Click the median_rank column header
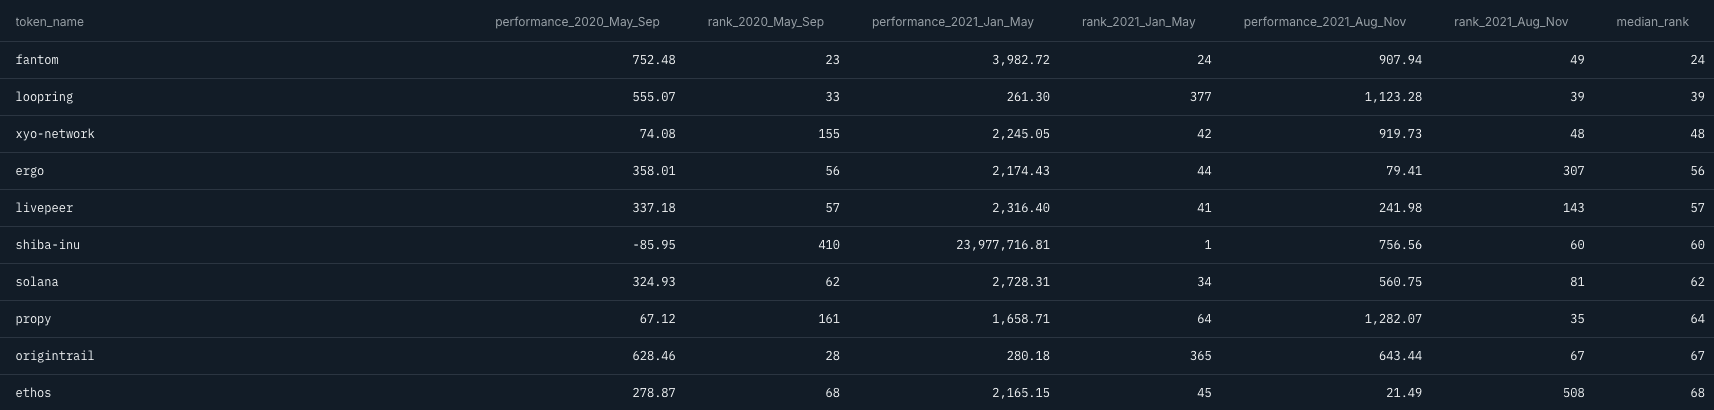Screen dimensions: 1714x410 point(1652,22)
